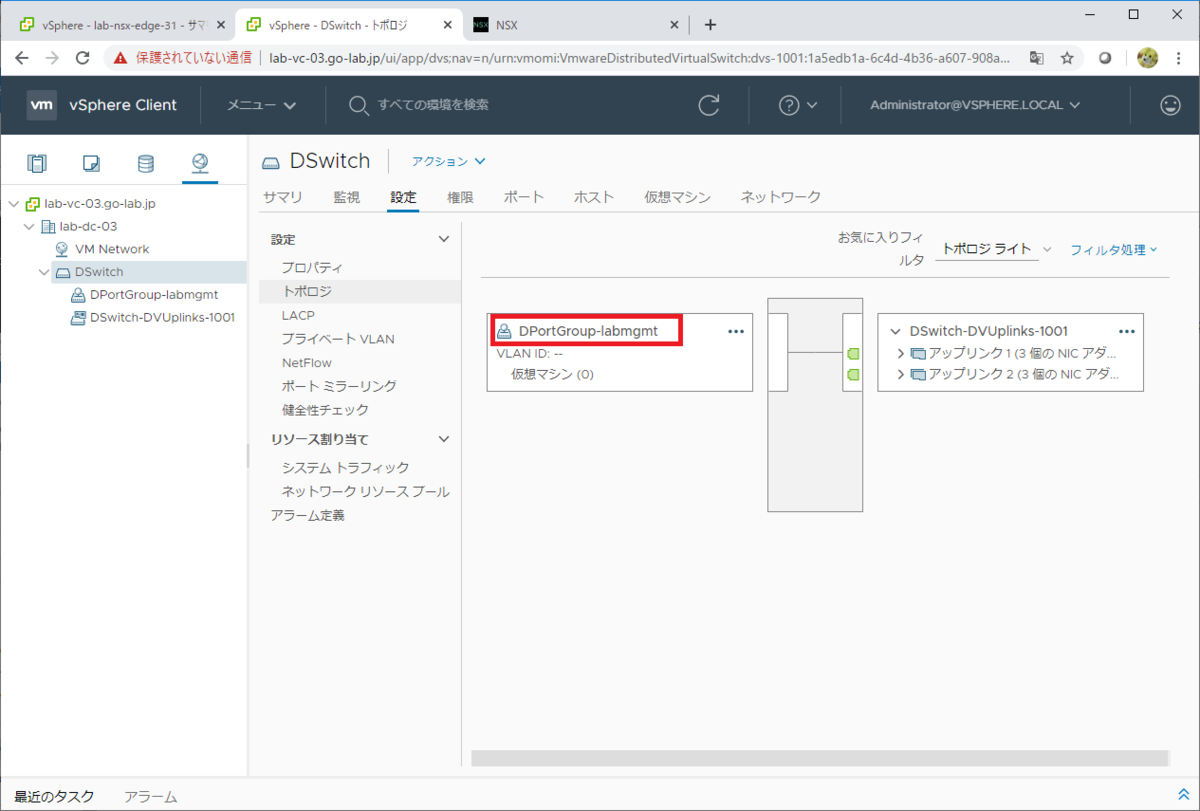Screen dimensions: 1200x811
Task: Expand アップリンク 2 in the uplinks box
Action: (x=901, y=375)
